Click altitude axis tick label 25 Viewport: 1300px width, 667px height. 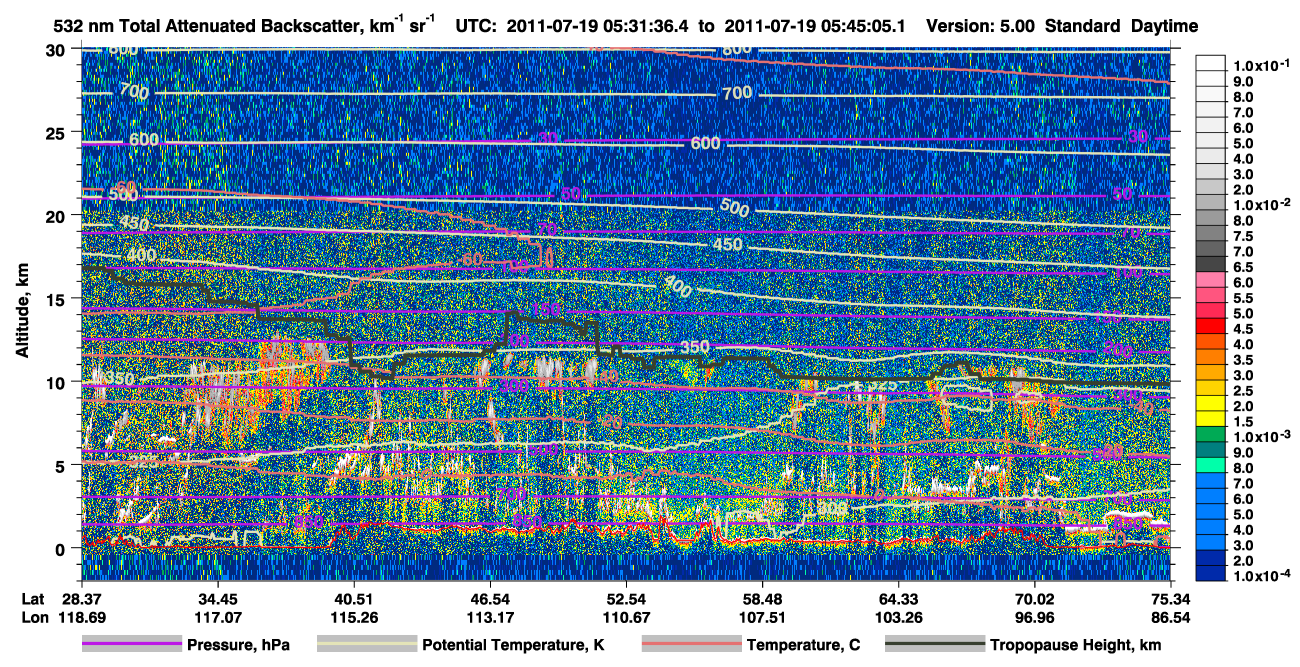point(57,132)
